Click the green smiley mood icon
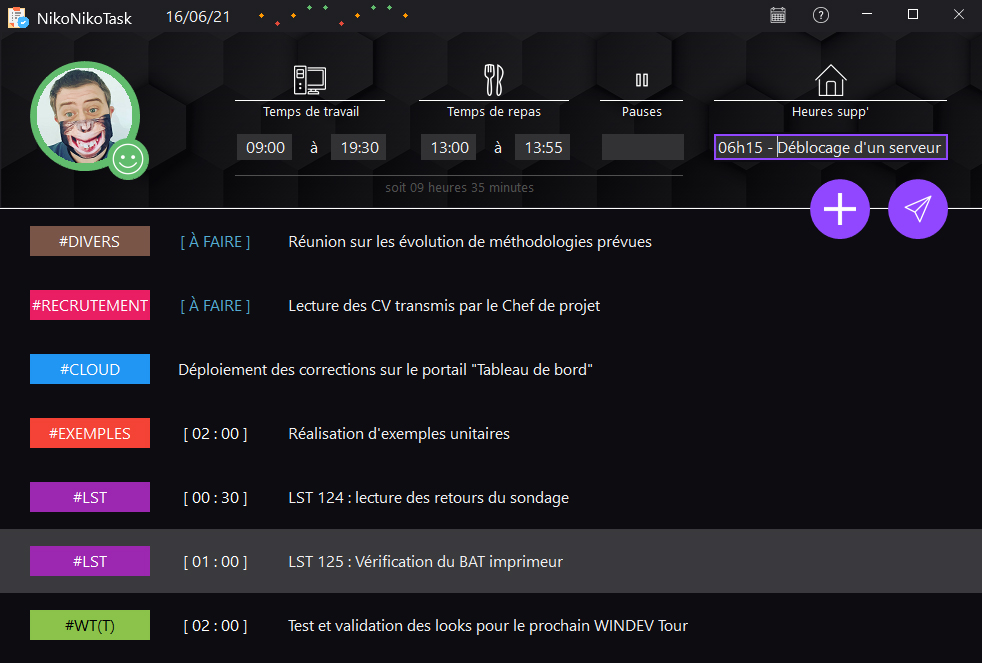This screenshot has width=982, height=663. (128, 159)
